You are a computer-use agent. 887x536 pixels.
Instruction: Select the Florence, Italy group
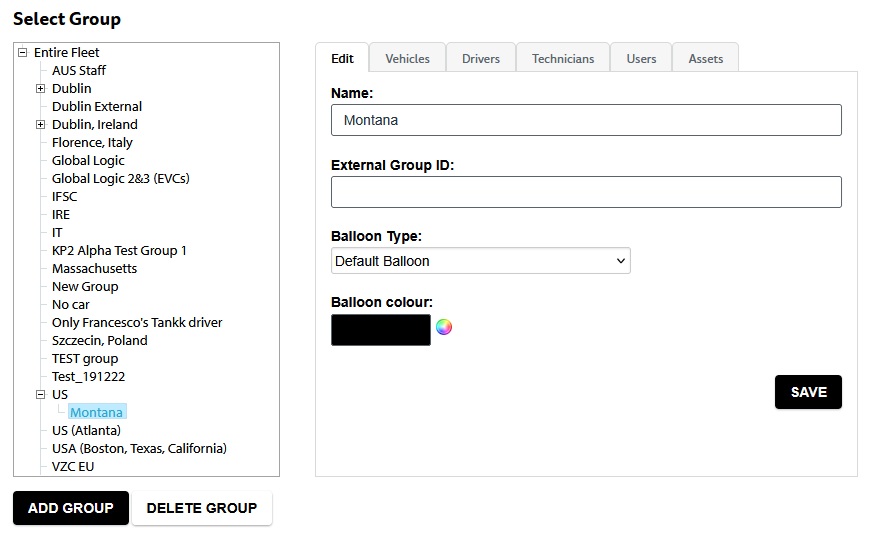pyautogui.click(x=92, y=142)
